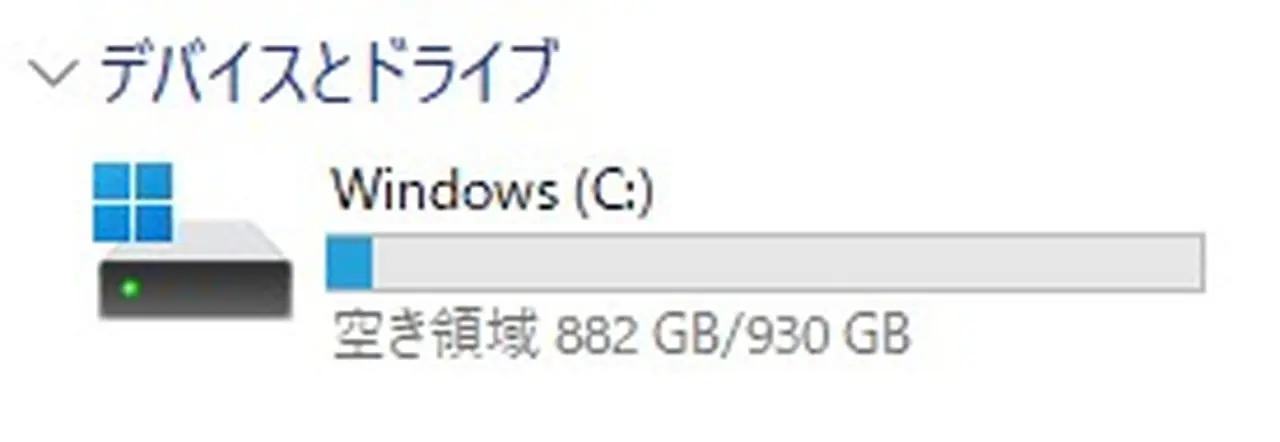Image resolution: width=1280 pixels, height=442 pixels.
Task: Click the gray free-space part of capacity bar
Action: tap(786, 263)
